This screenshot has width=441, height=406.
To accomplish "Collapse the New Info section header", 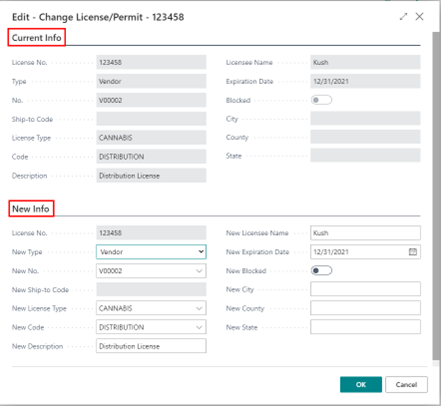I will click(31, 209).
